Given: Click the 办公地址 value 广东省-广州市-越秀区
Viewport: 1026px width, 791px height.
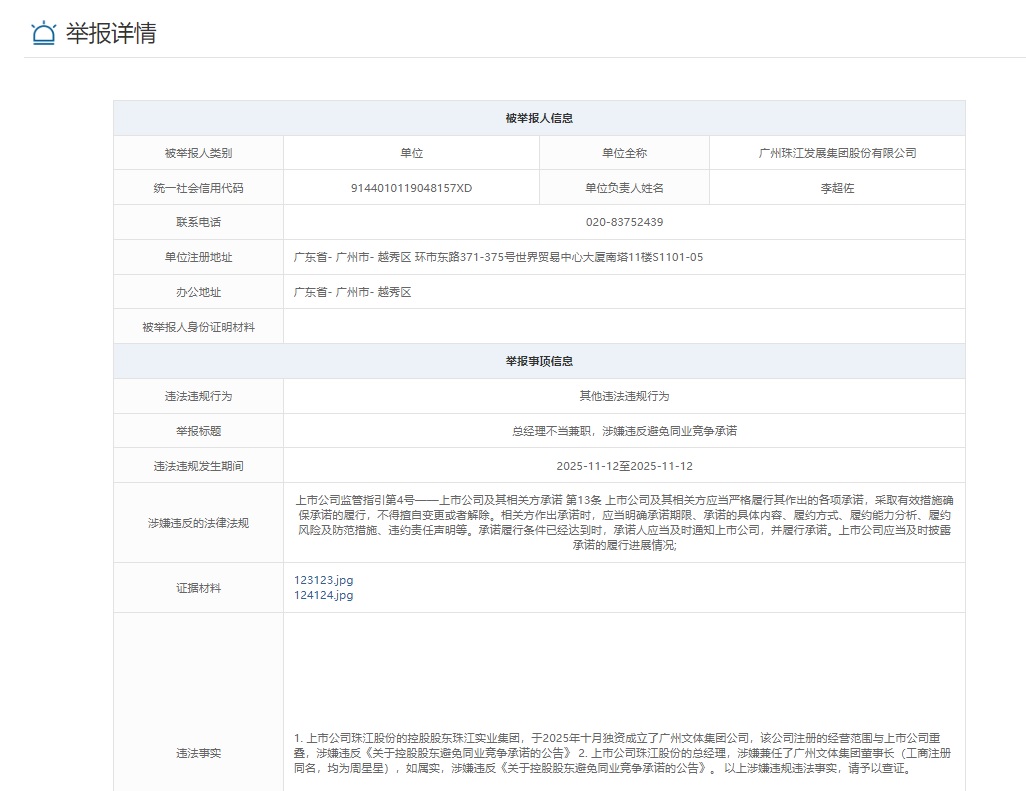Looking at the screenshot, I should pyautogui.click(x=353, y=292).
